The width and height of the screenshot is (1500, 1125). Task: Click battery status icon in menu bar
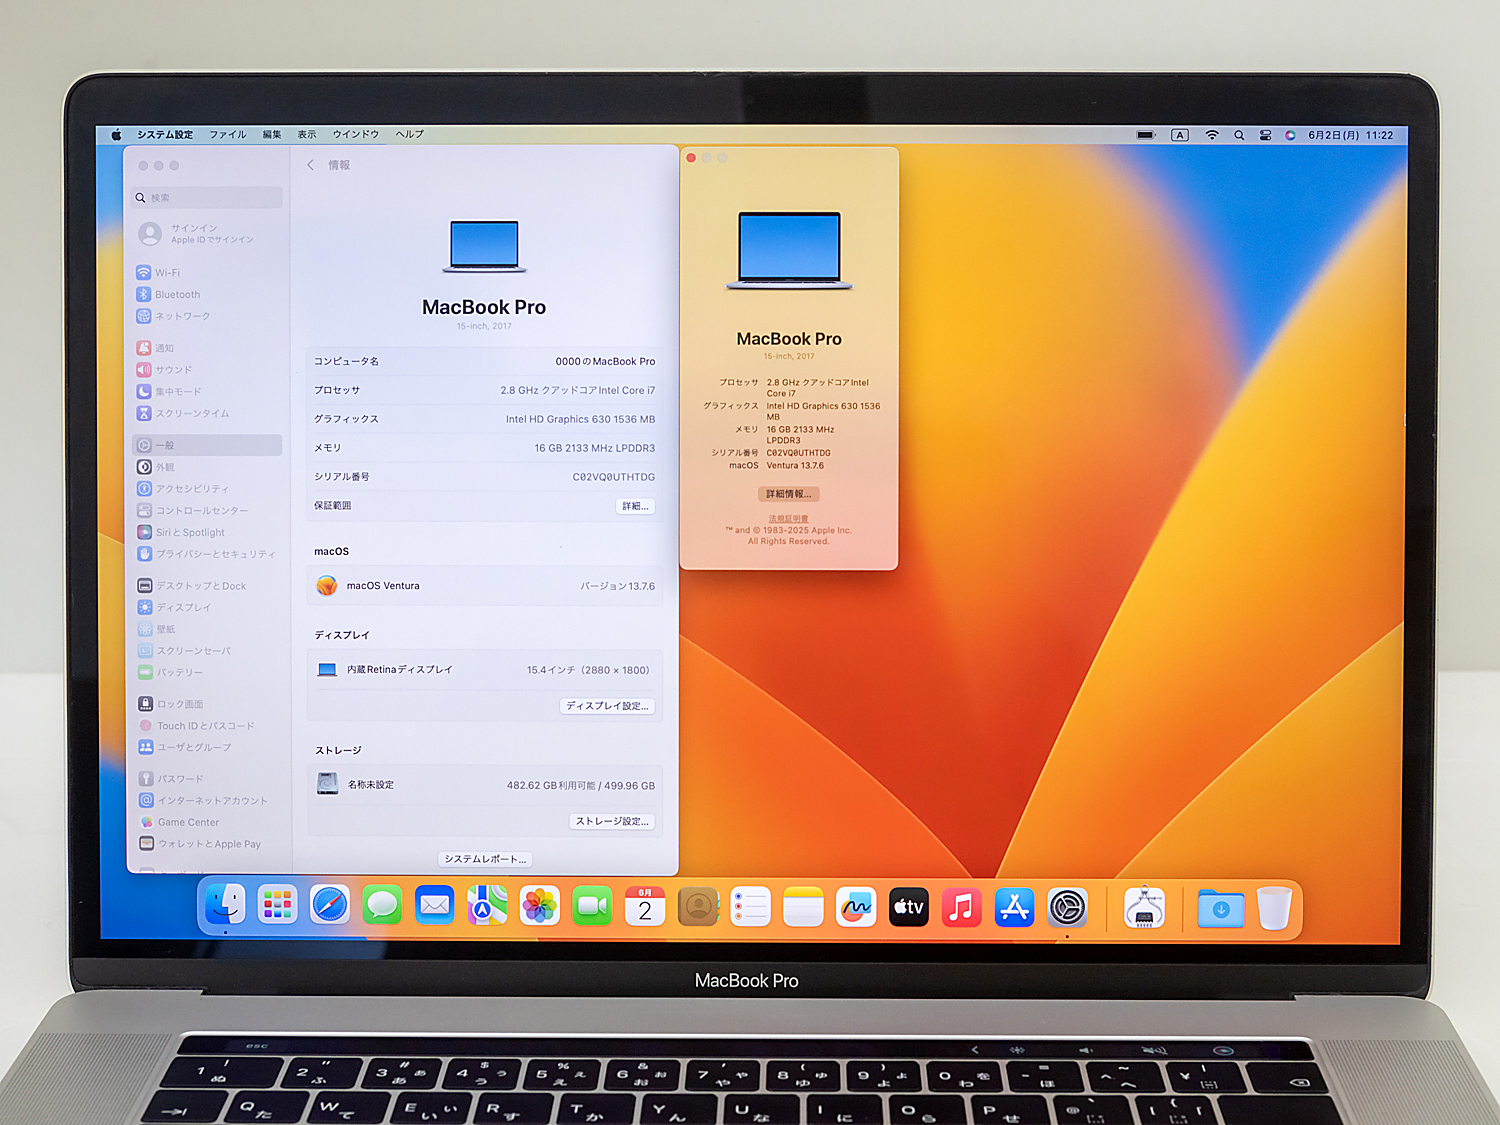[x=1146, y=135]
